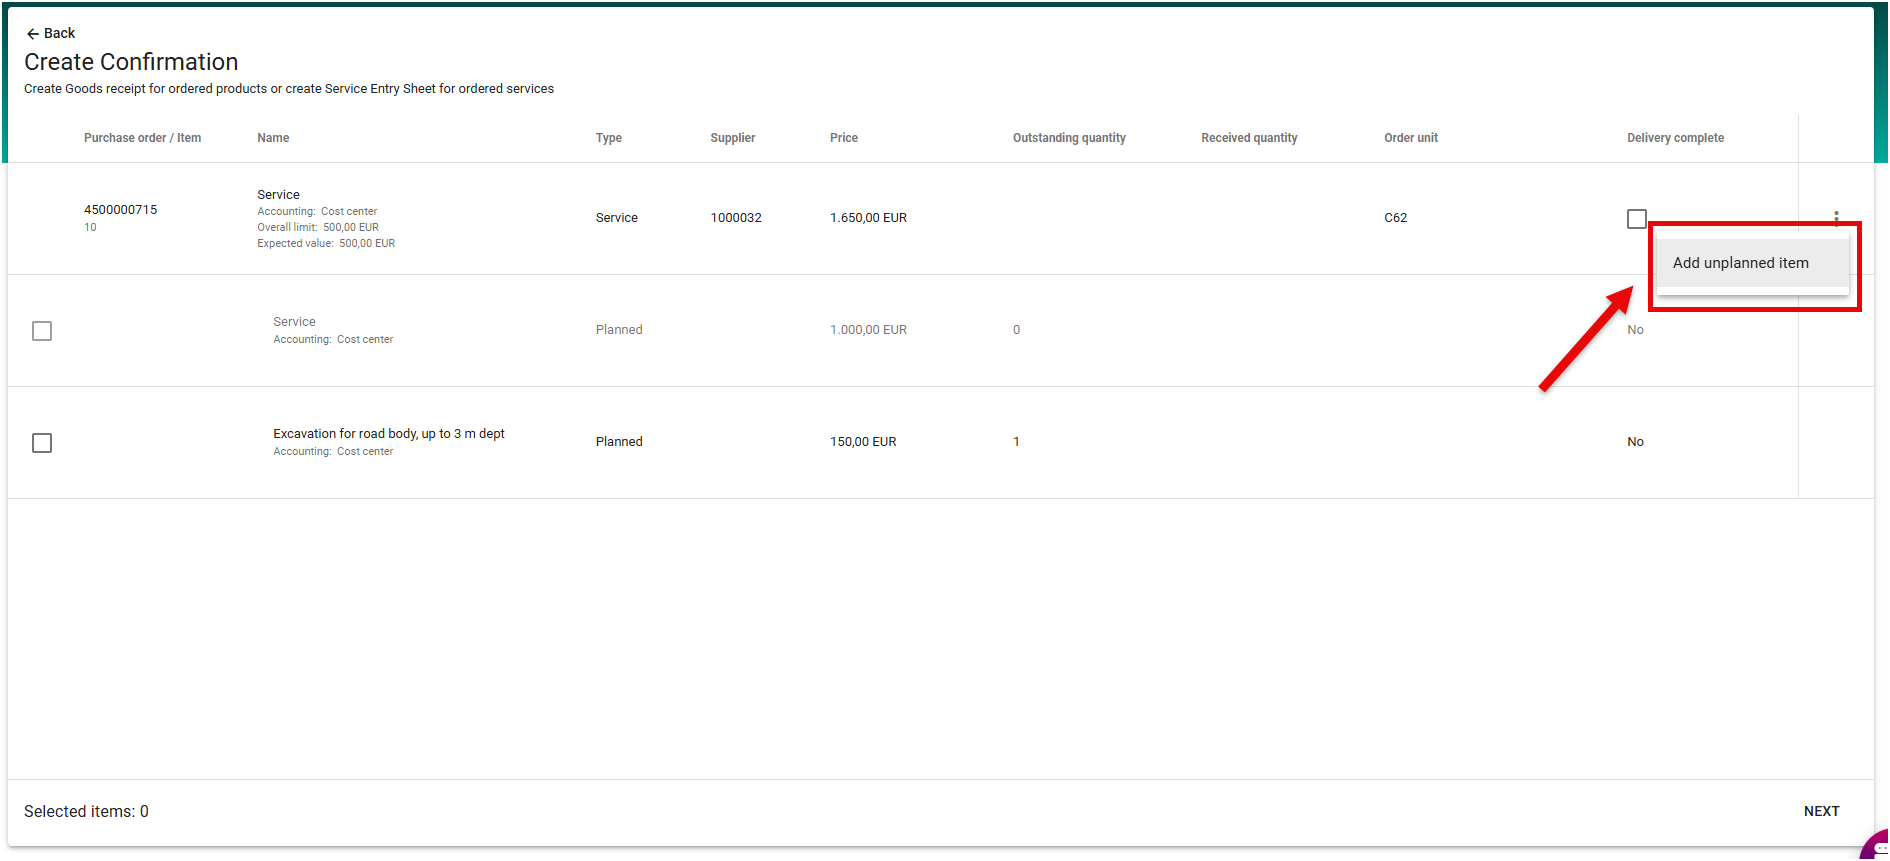
Task: Choose Add unplanned item from the menu
Action: pos(1740,263)
